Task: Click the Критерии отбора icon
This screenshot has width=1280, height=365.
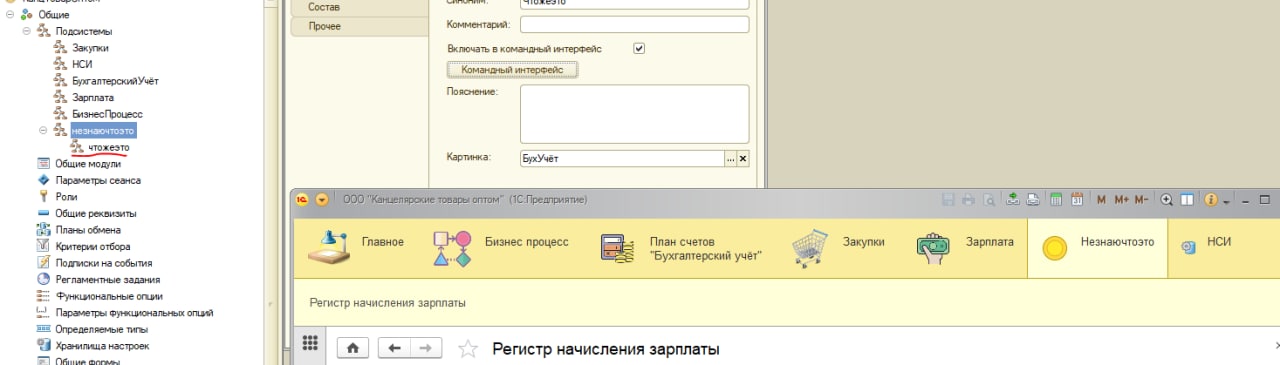Action: [43, 246]
